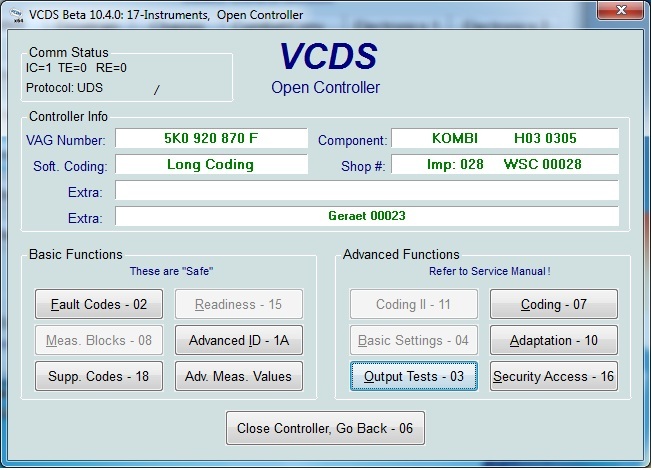Click the empty first Extra field
Image resolution: width=652 pixels, height=470 pixels.
(367, 190)
